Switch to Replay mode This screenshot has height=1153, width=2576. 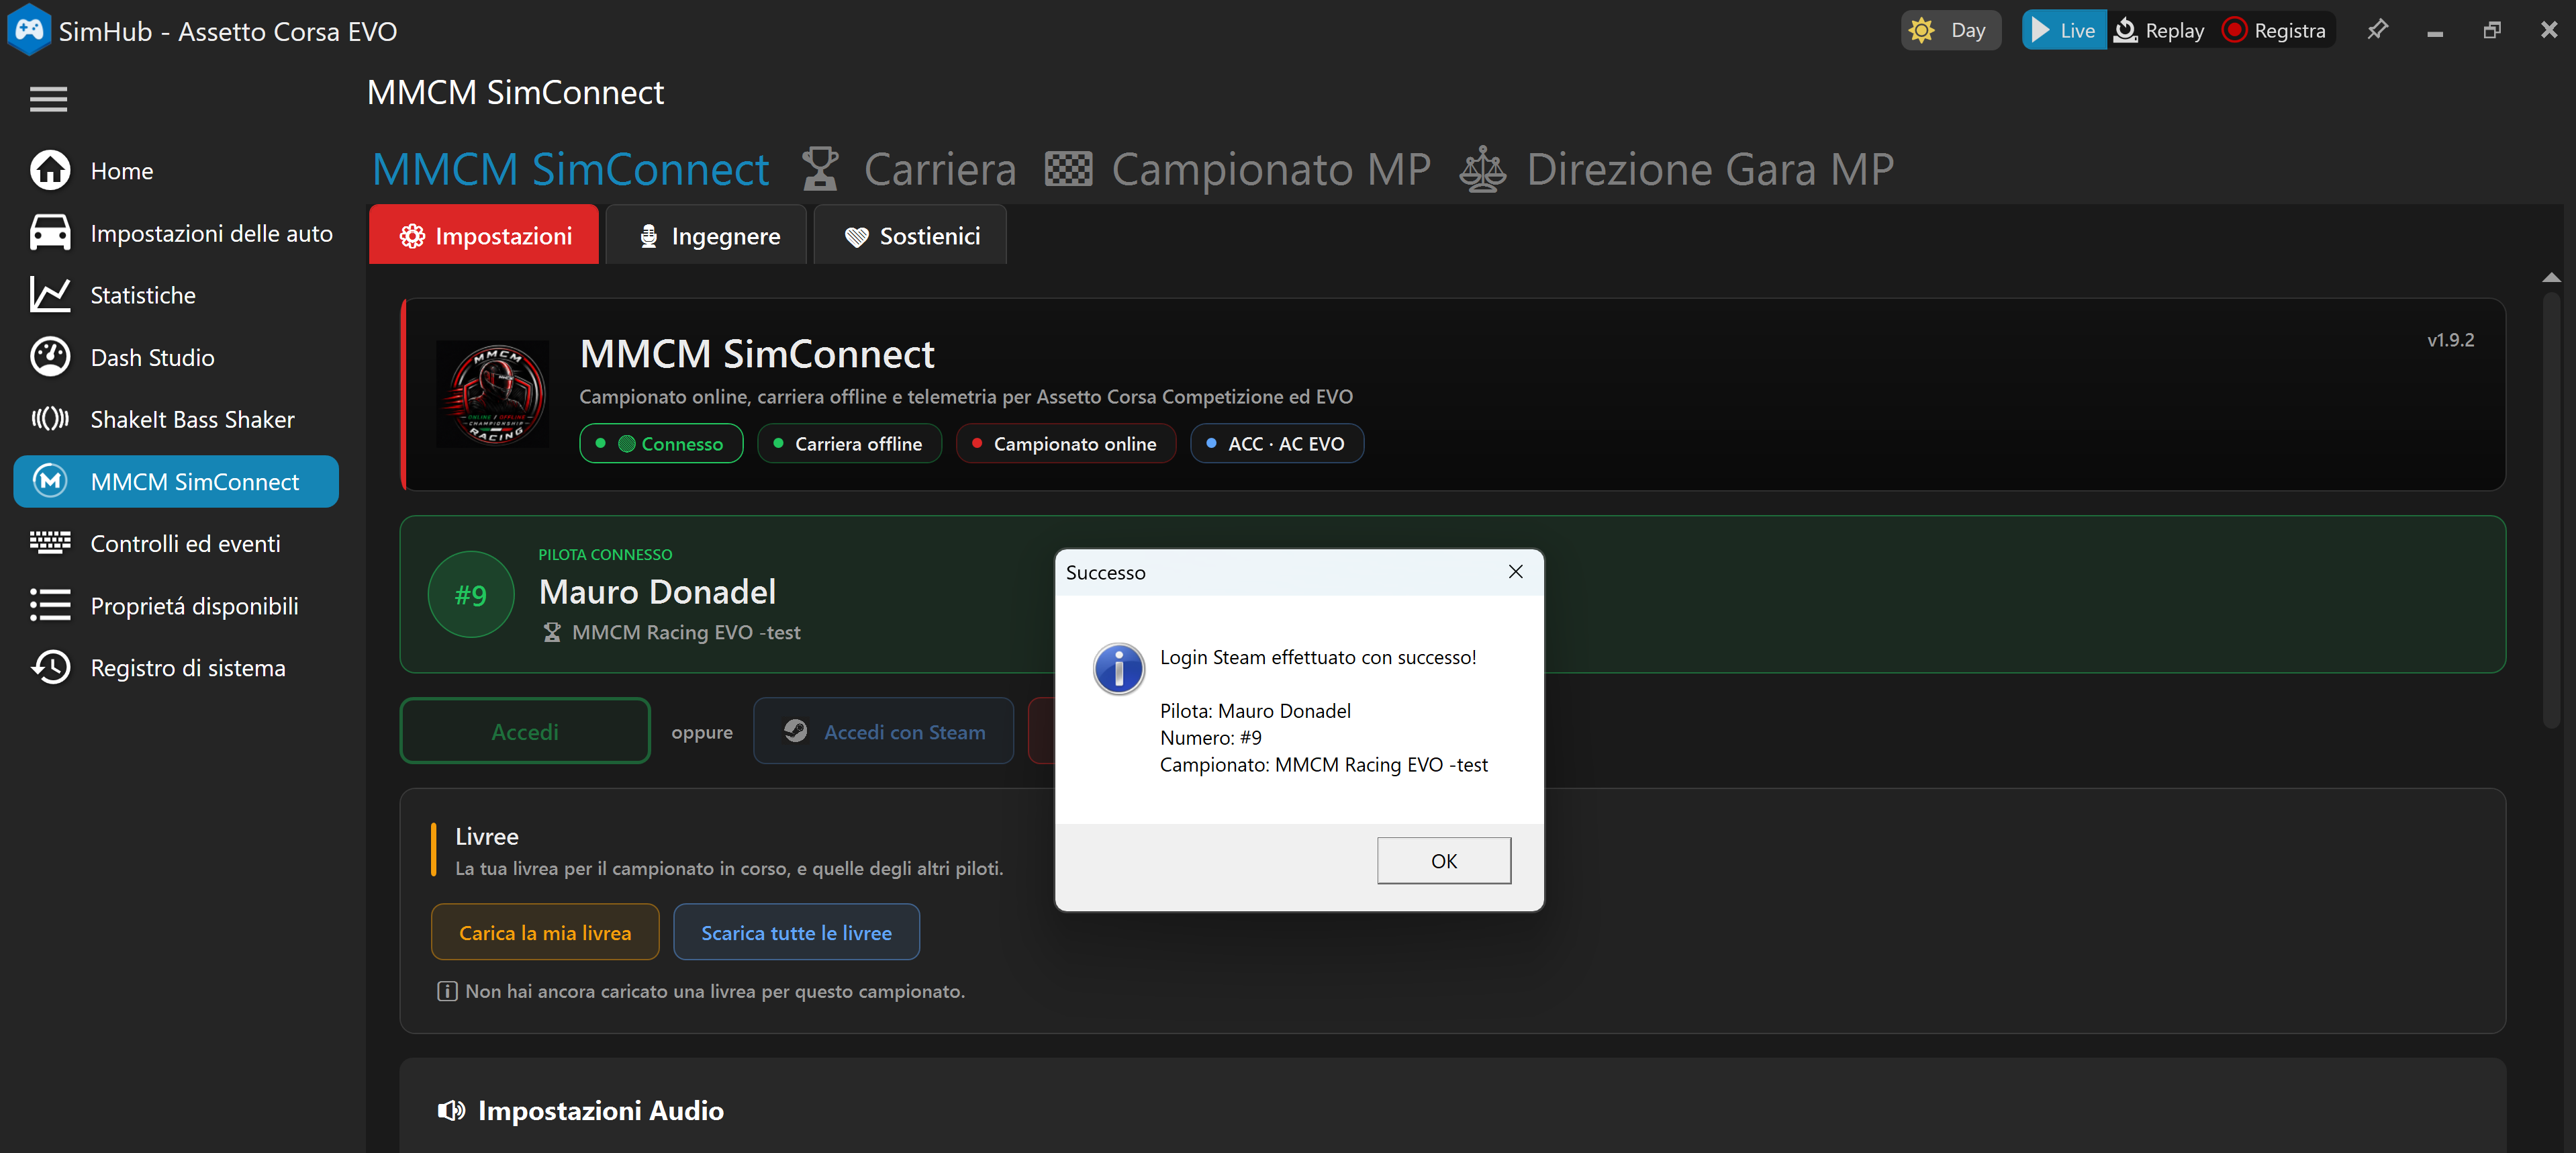[2158, 30]
